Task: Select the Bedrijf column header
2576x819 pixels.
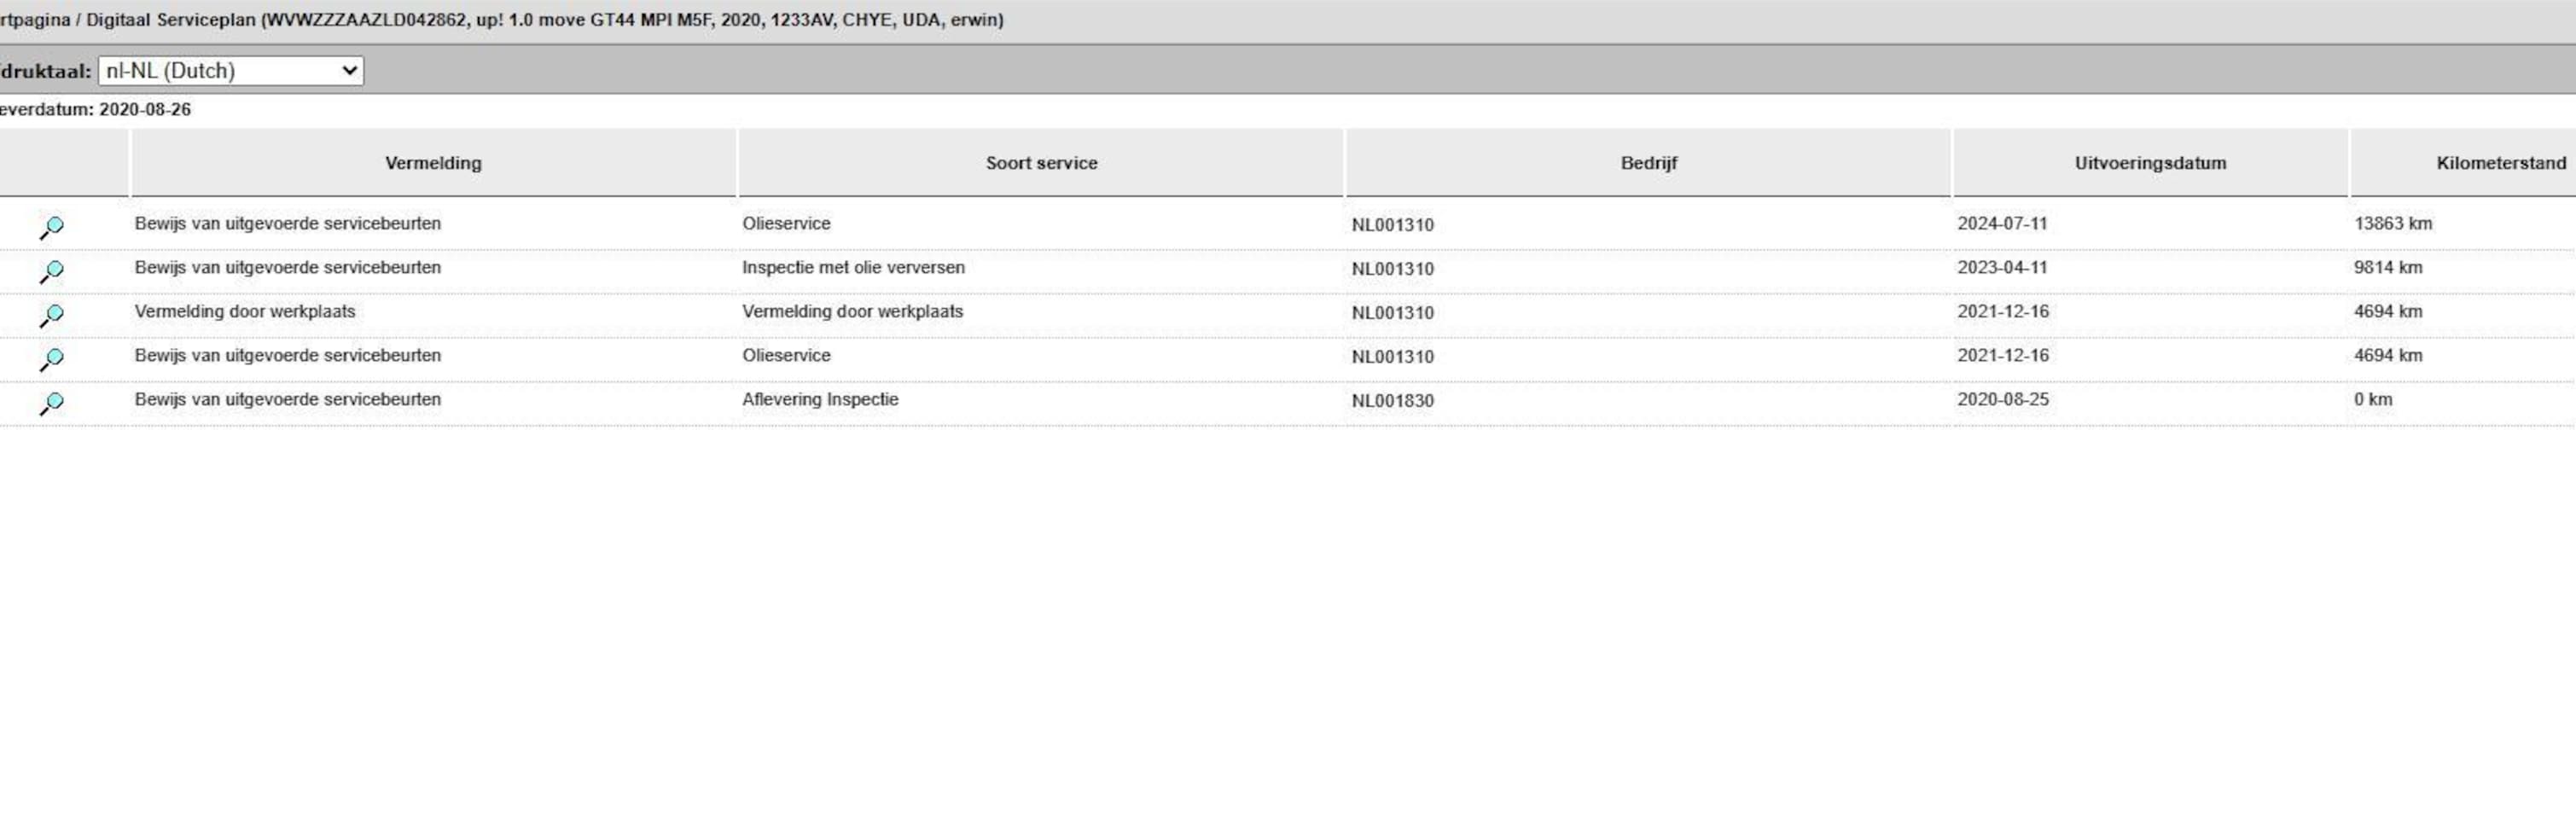Action: coord(1648,163)
